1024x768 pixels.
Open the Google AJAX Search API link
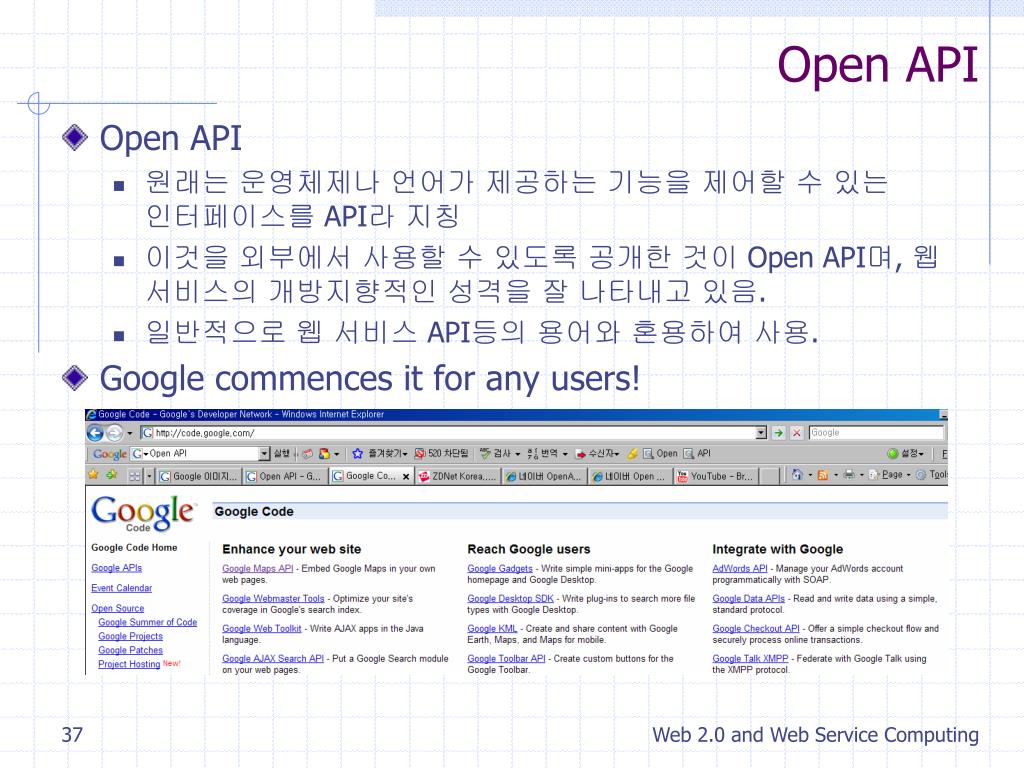coord(273,659)
